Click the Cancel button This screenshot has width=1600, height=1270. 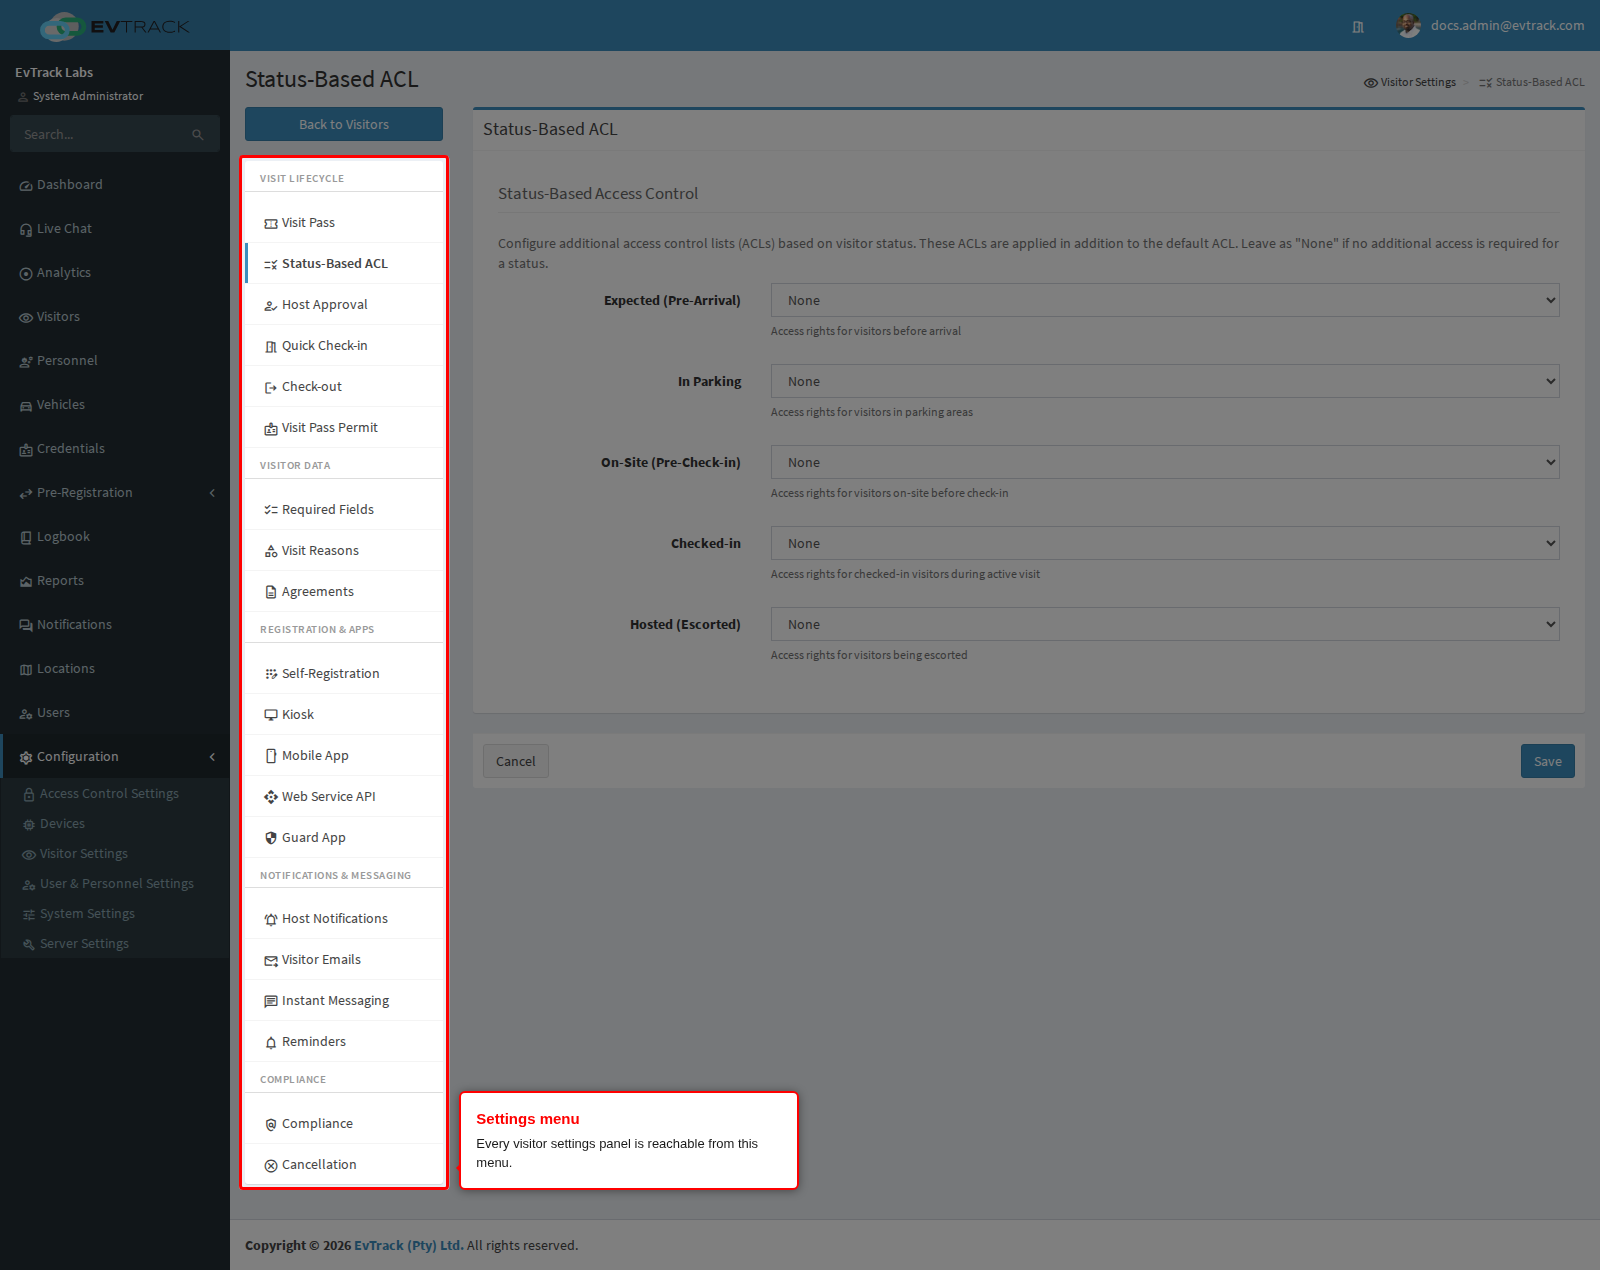pyautogui.click(x=516, y=761)
